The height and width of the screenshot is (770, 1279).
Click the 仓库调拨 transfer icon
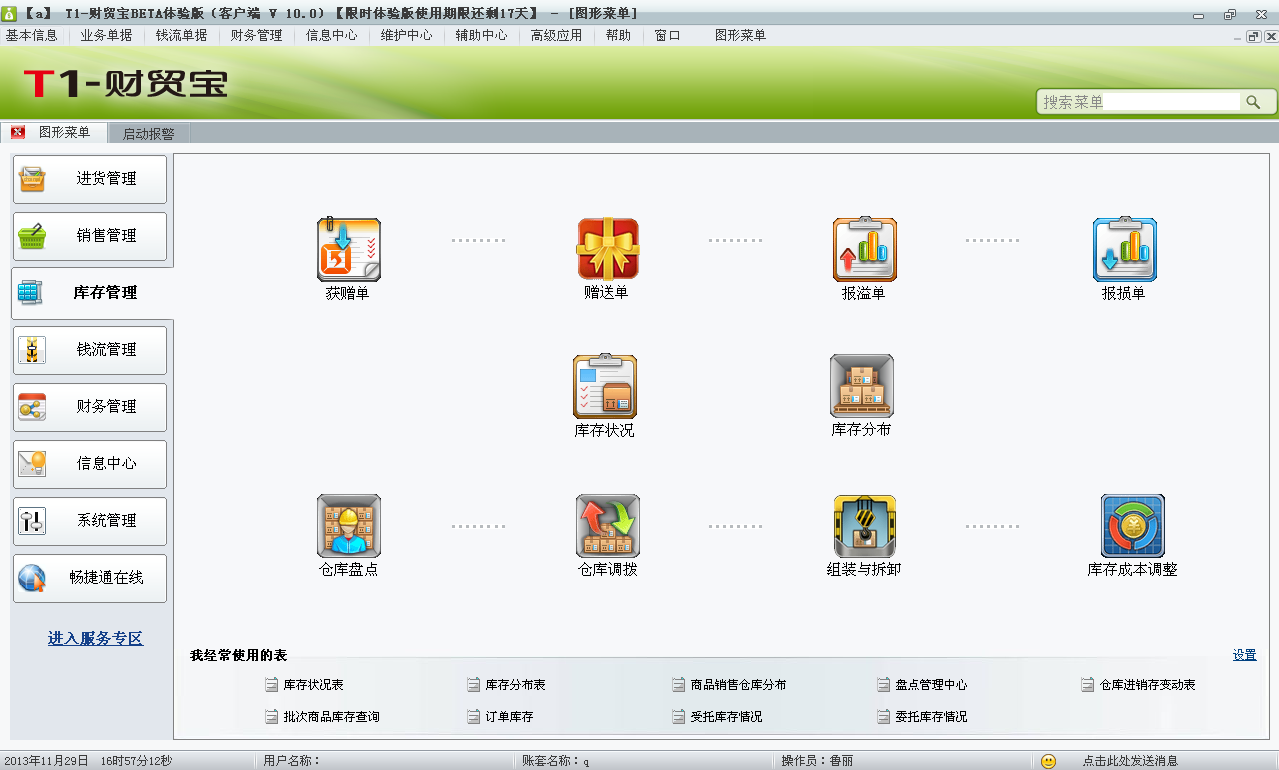[607, 526]
